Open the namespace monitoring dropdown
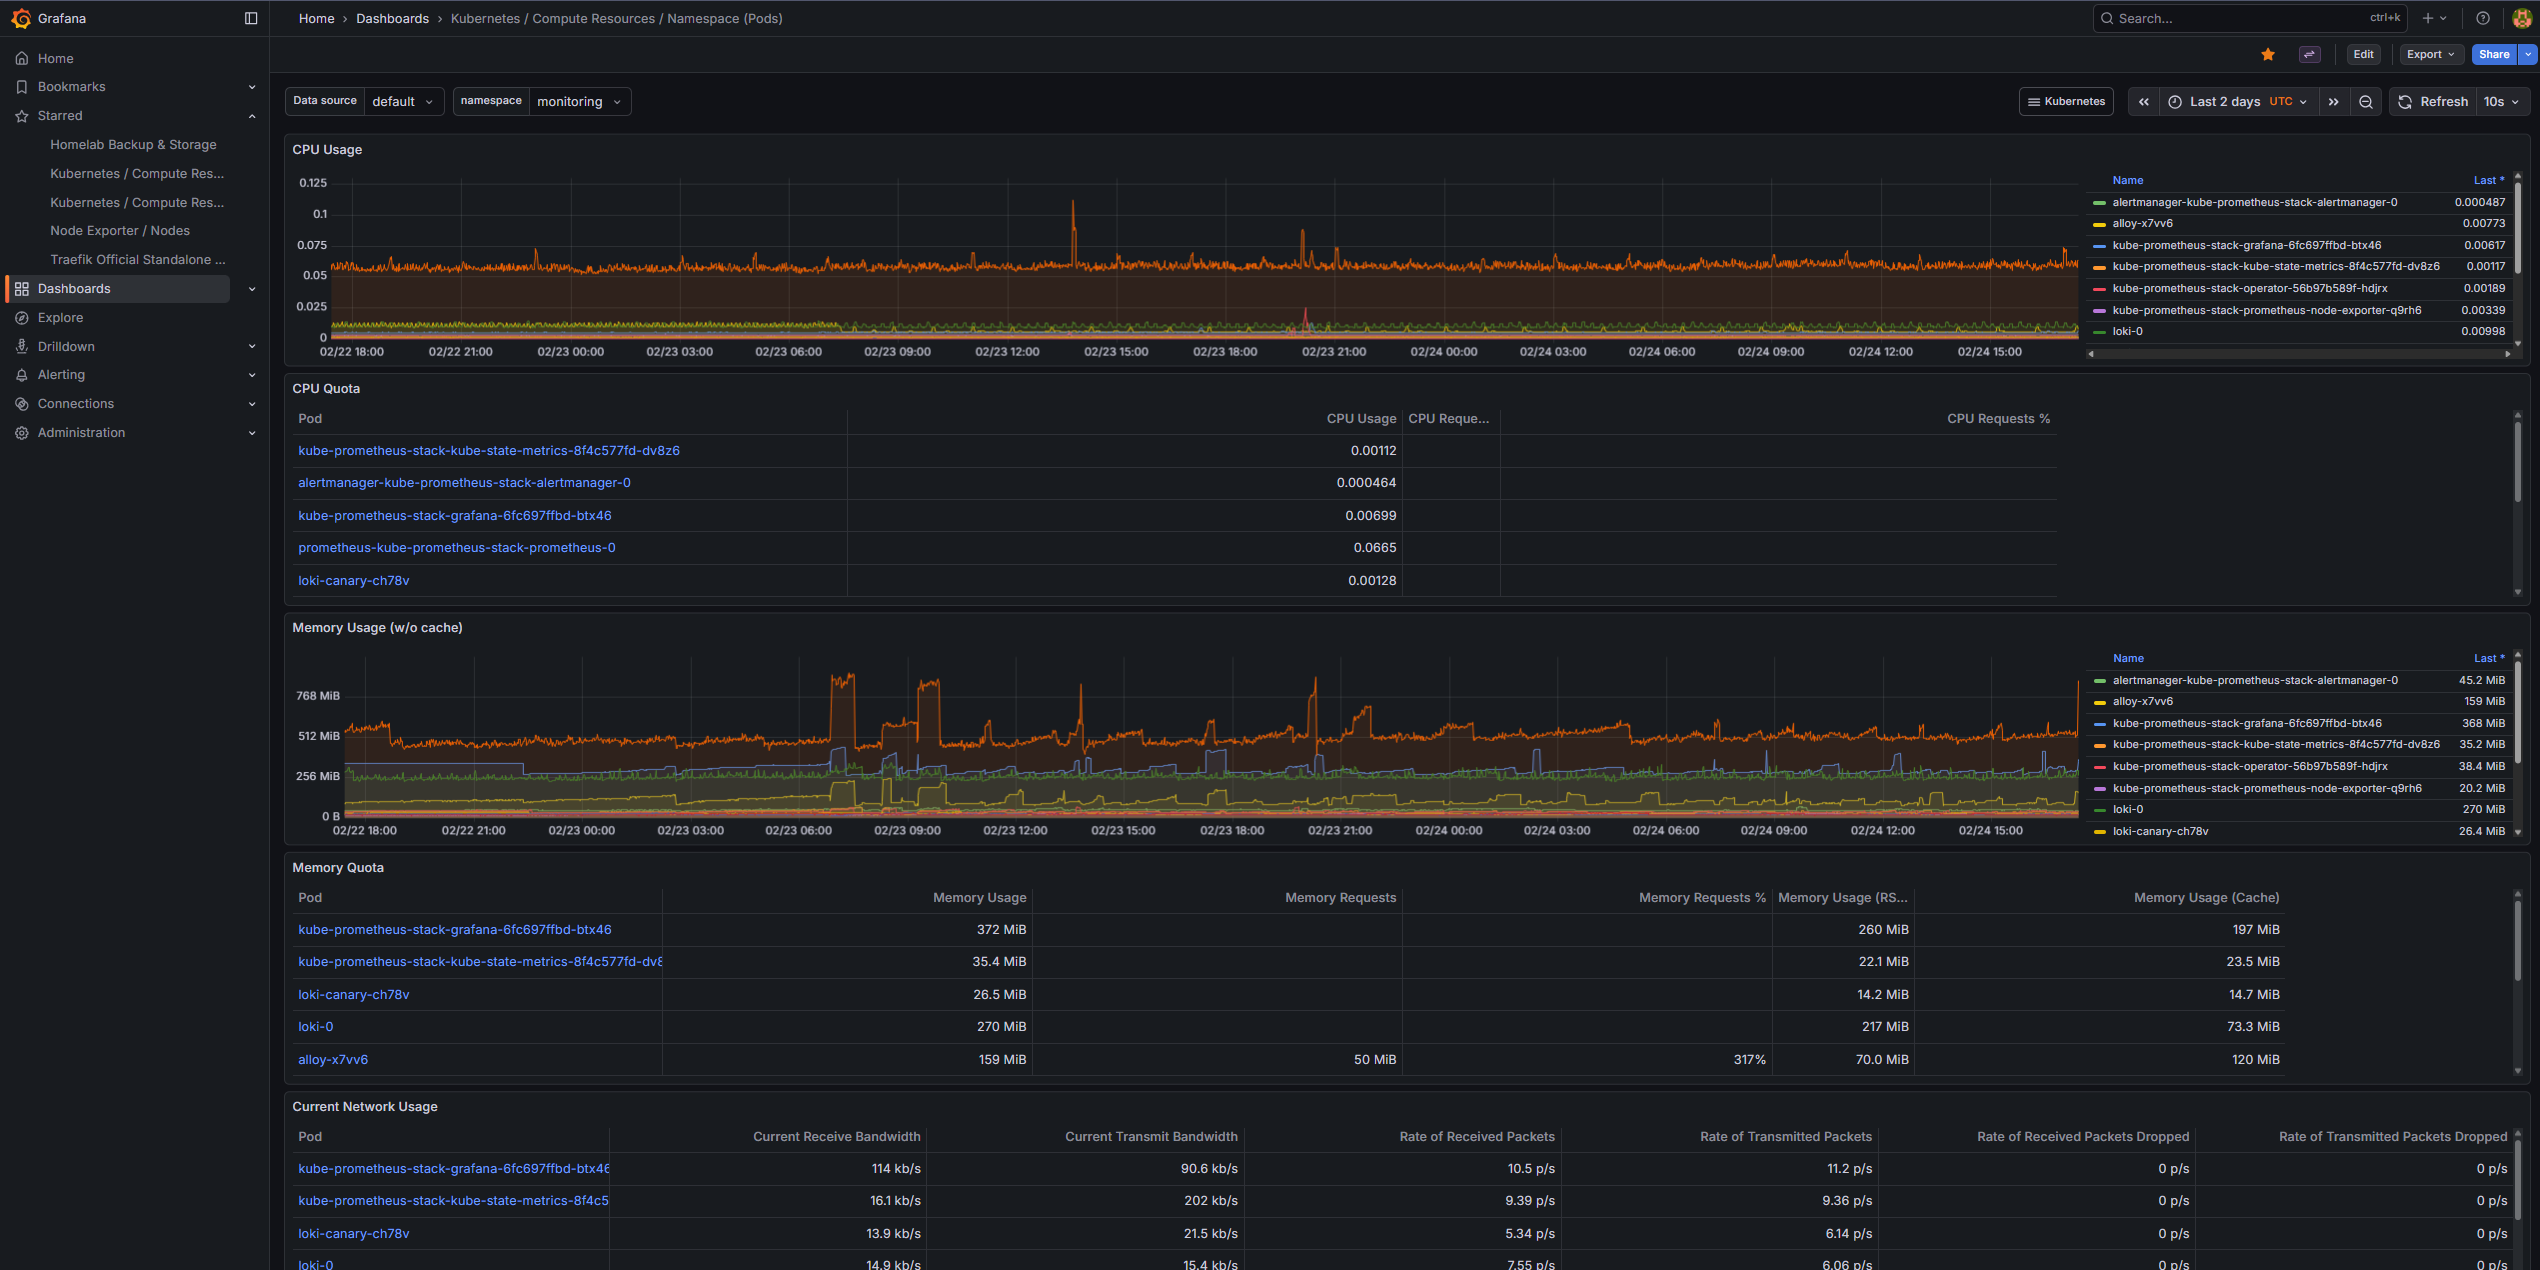 coord(581,101)
